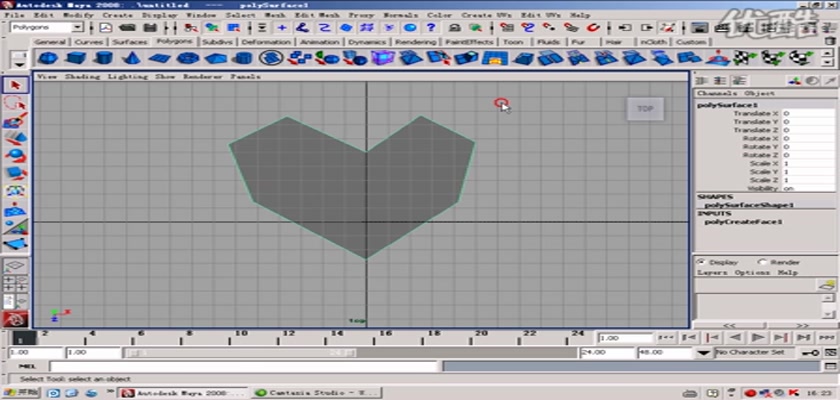Click the Smooth cube shelf icon
The height and width of the screenshot is (400, 840).
[x=383, y=57]
